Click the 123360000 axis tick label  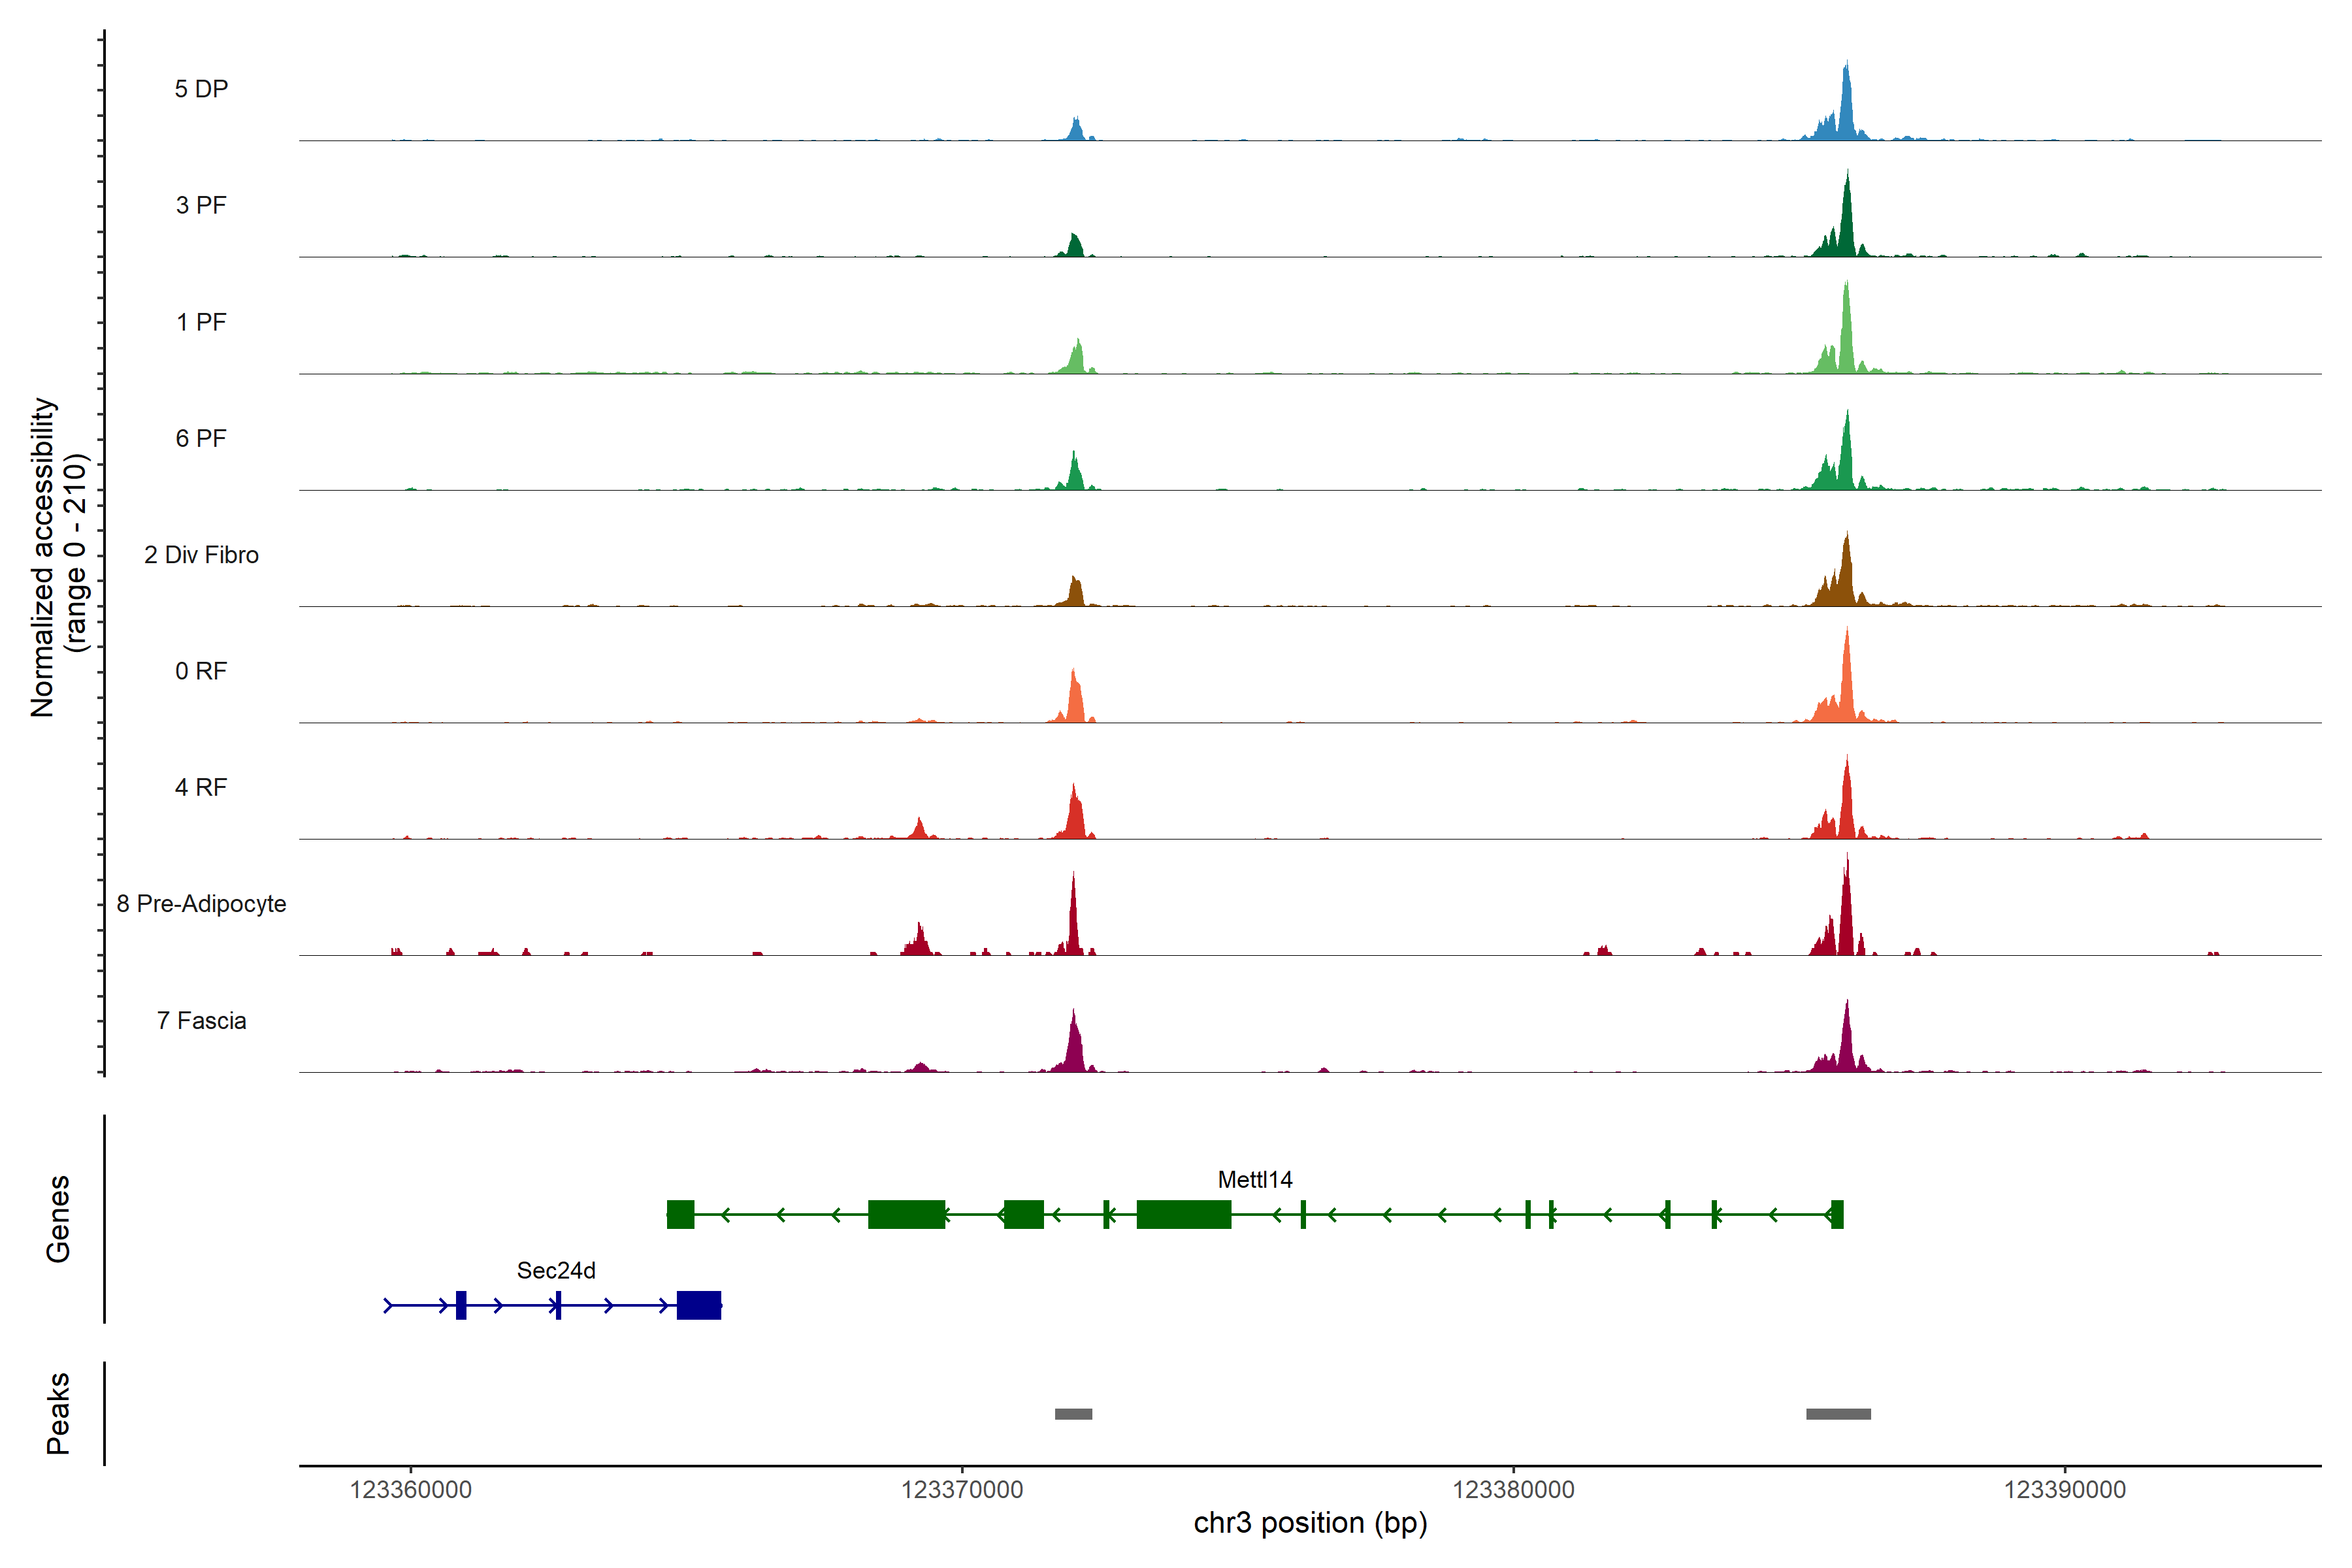coord(410,1489)
